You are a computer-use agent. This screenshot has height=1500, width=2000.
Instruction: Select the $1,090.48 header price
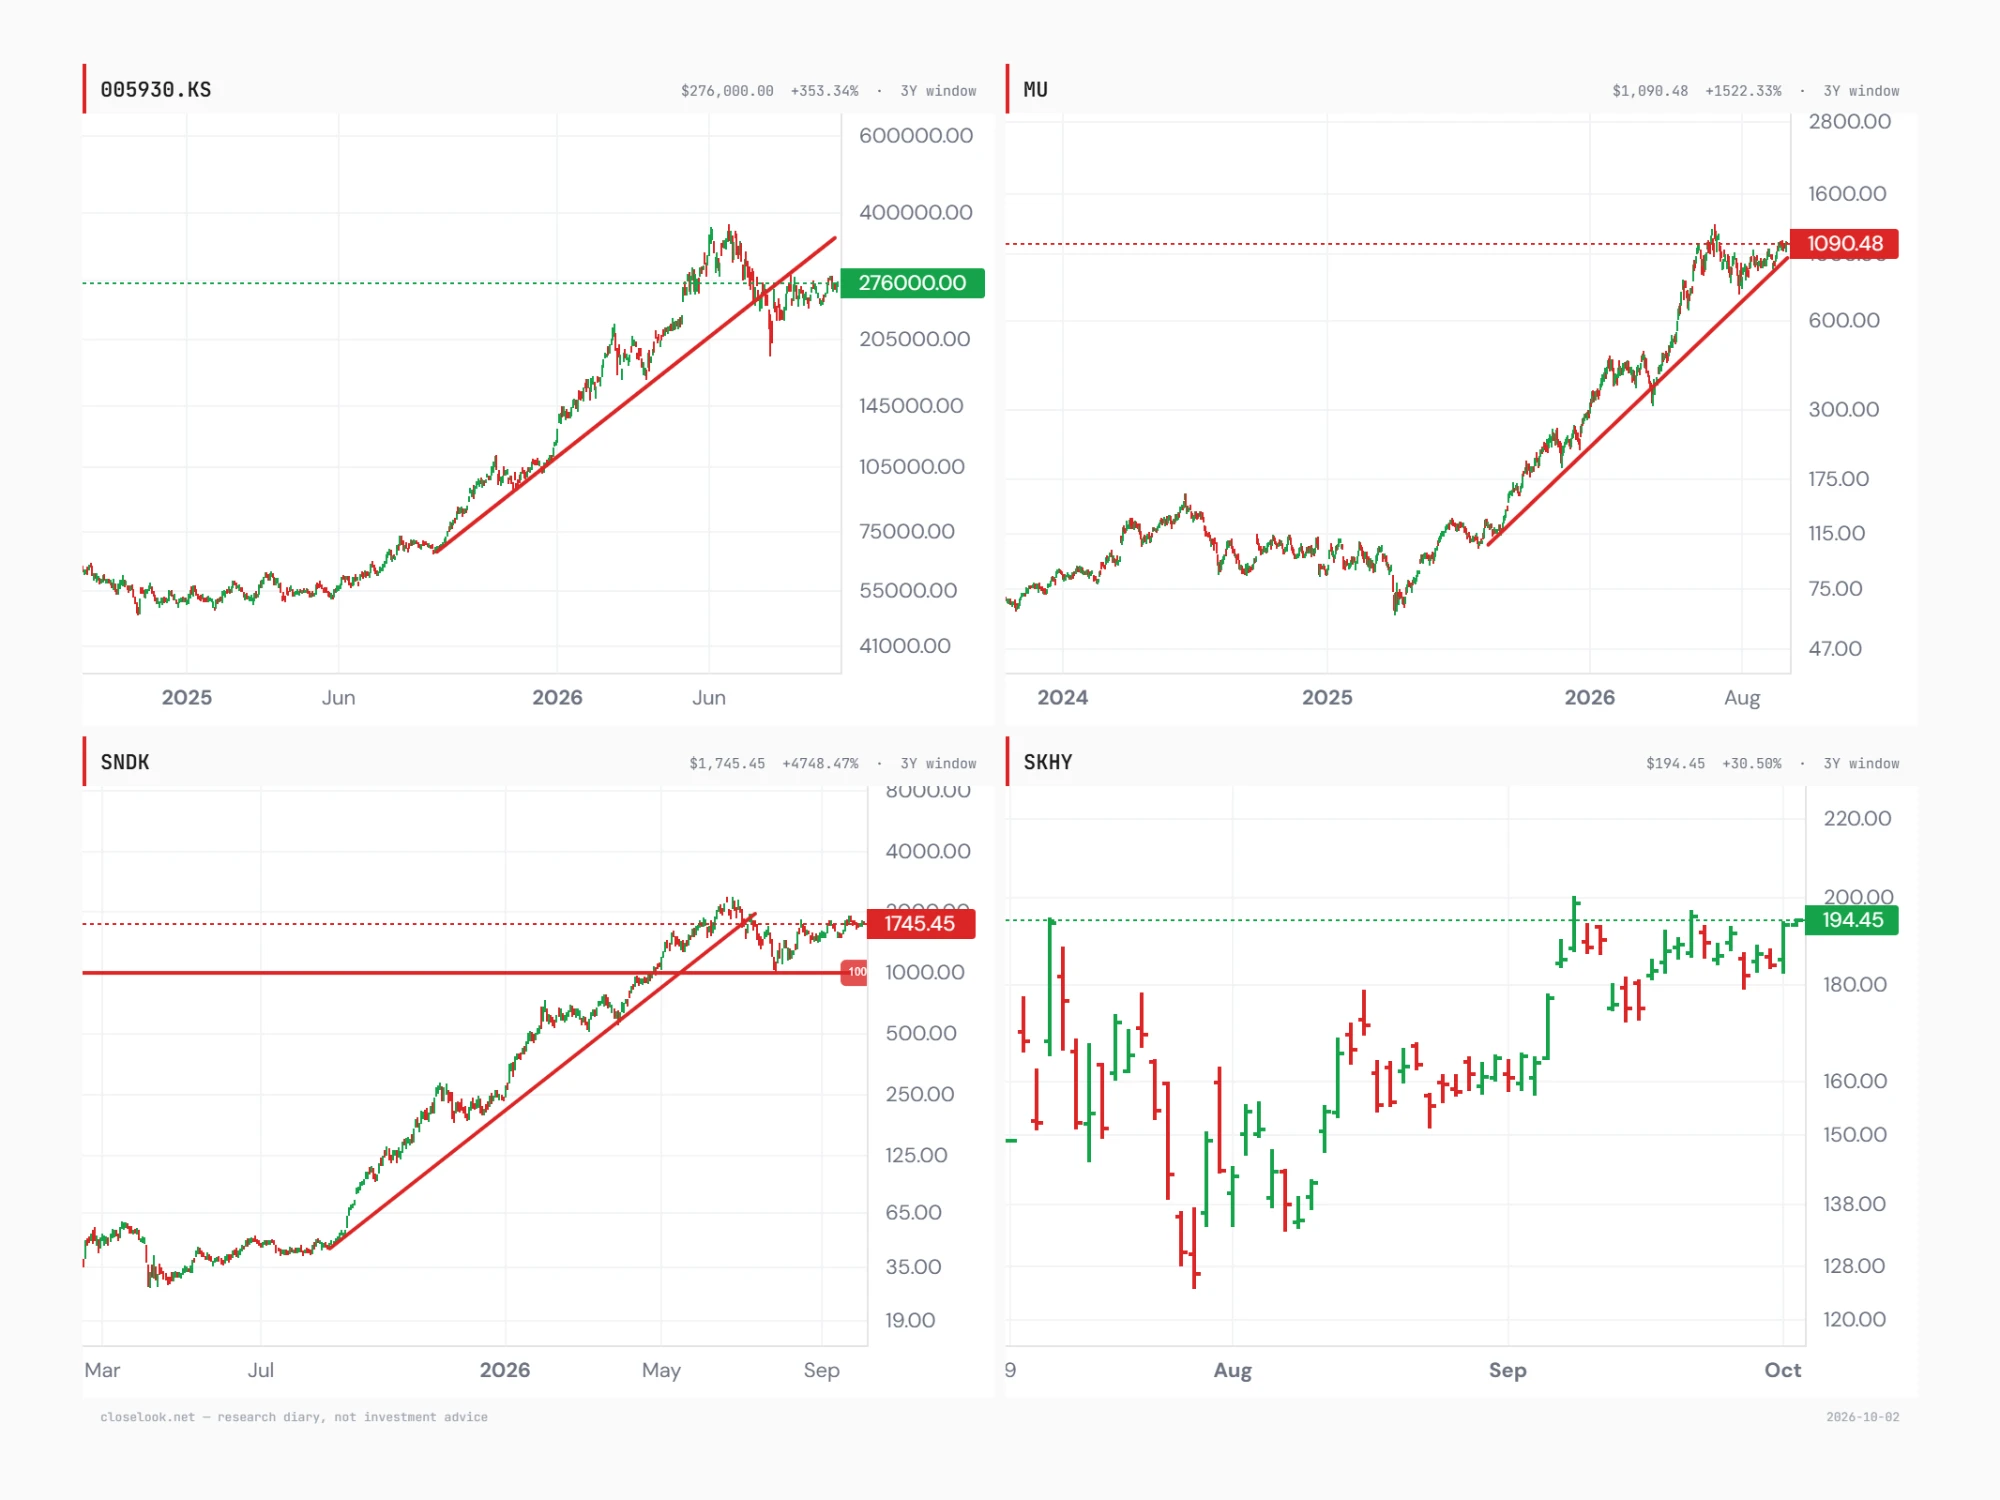click(1650, 91)
